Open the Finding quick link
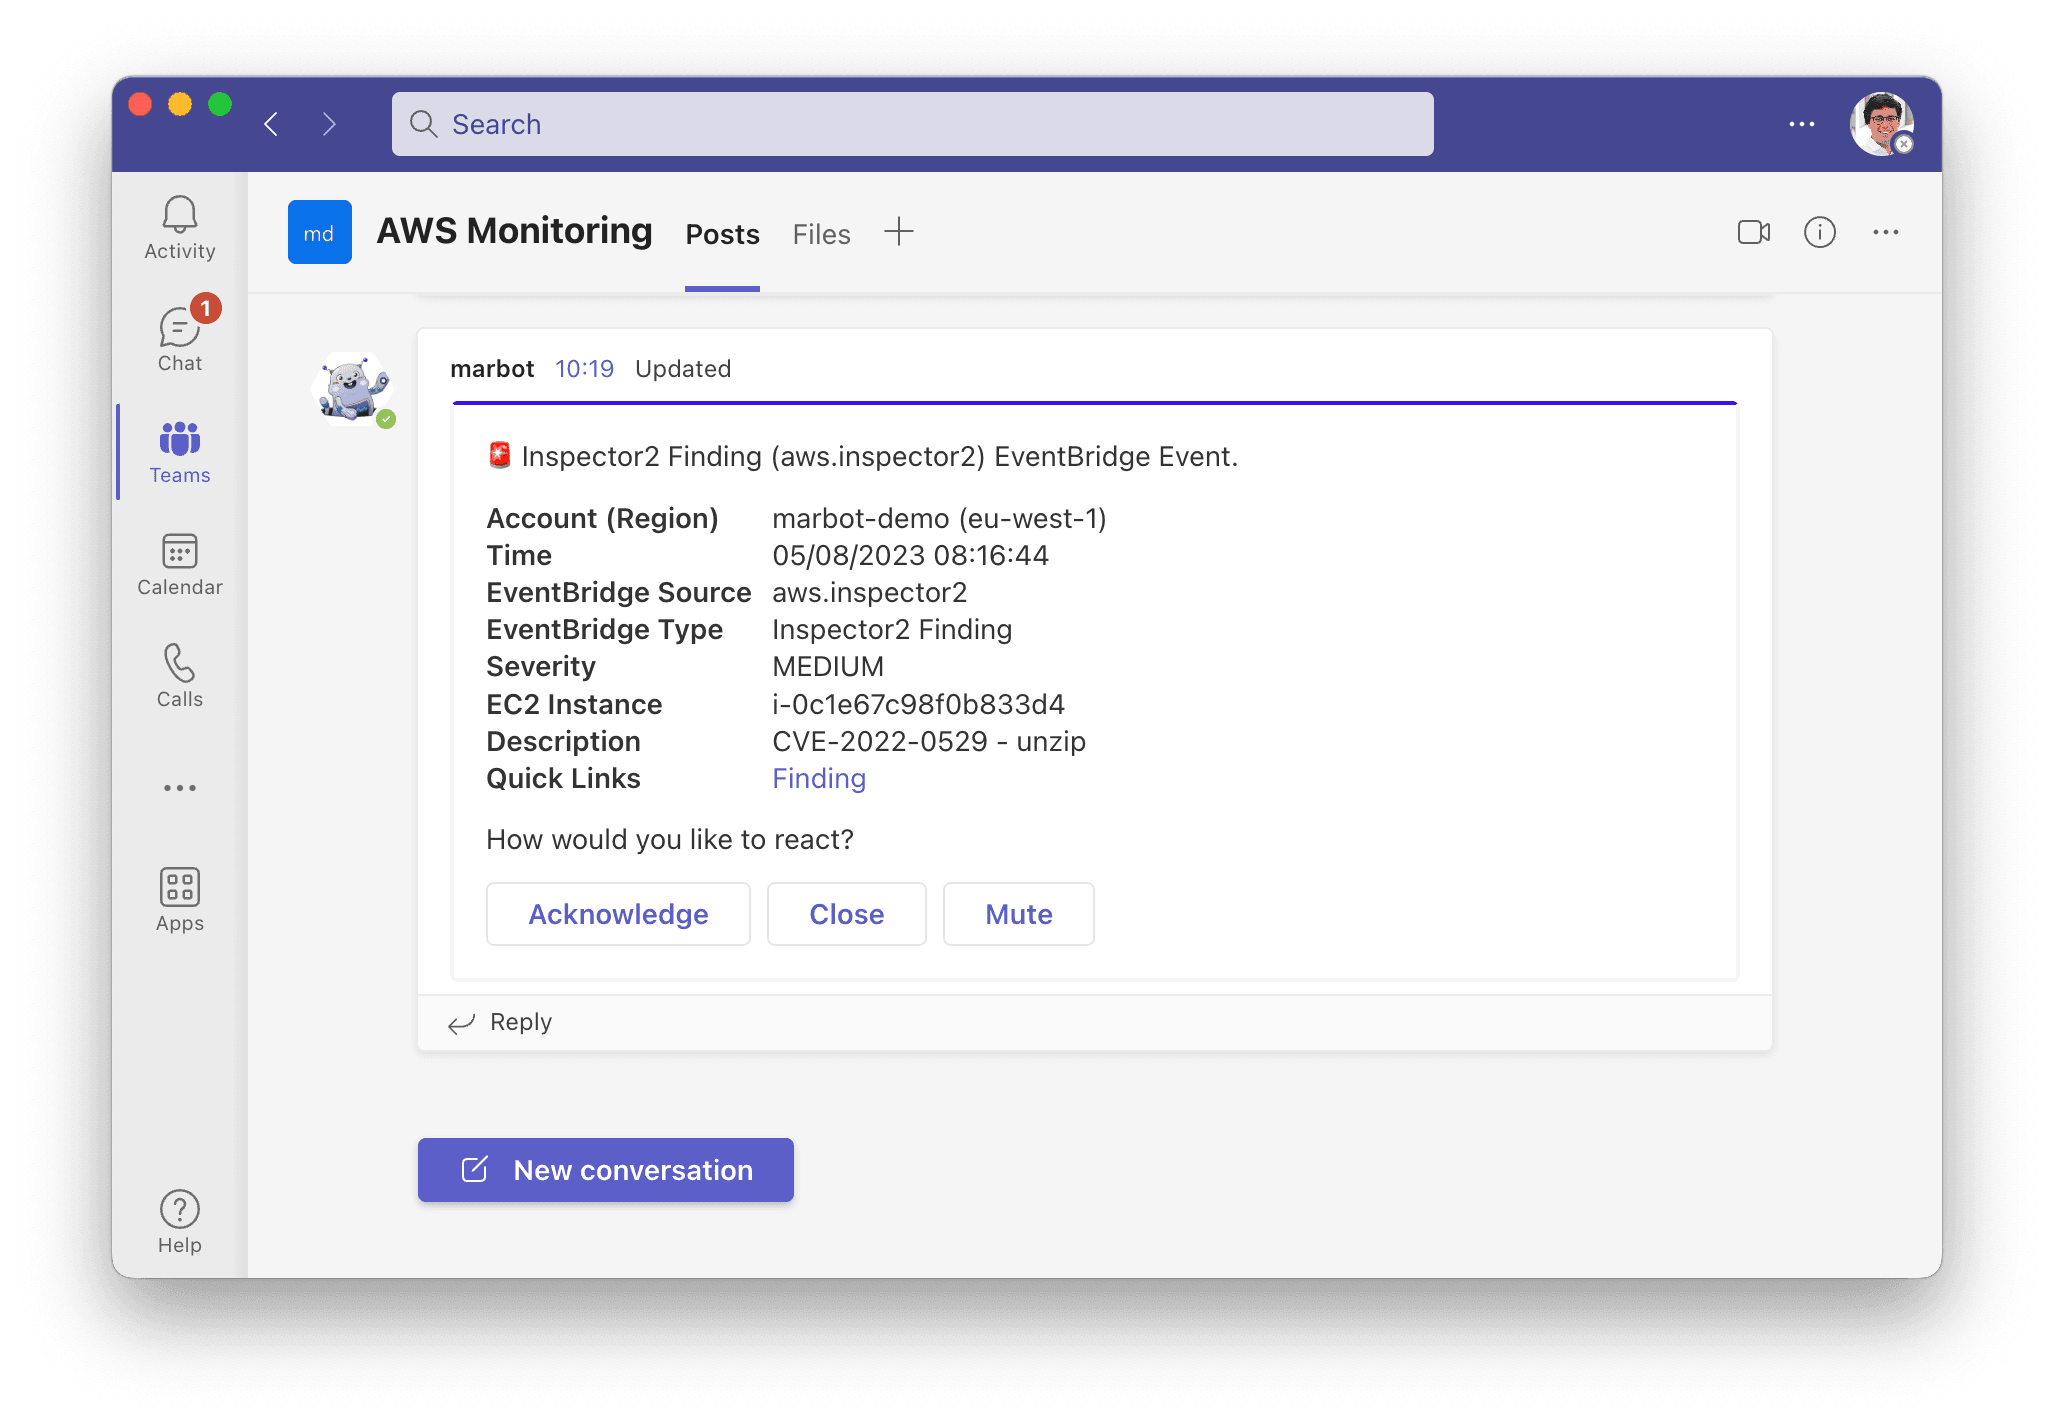 (819, 778)
